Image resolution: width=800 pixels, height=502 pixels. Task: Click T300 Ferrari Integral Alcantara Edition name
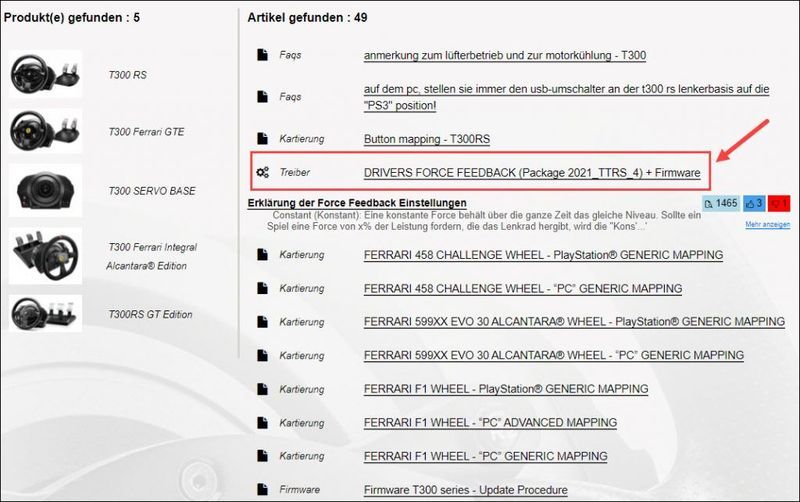[x=152, y=256]
